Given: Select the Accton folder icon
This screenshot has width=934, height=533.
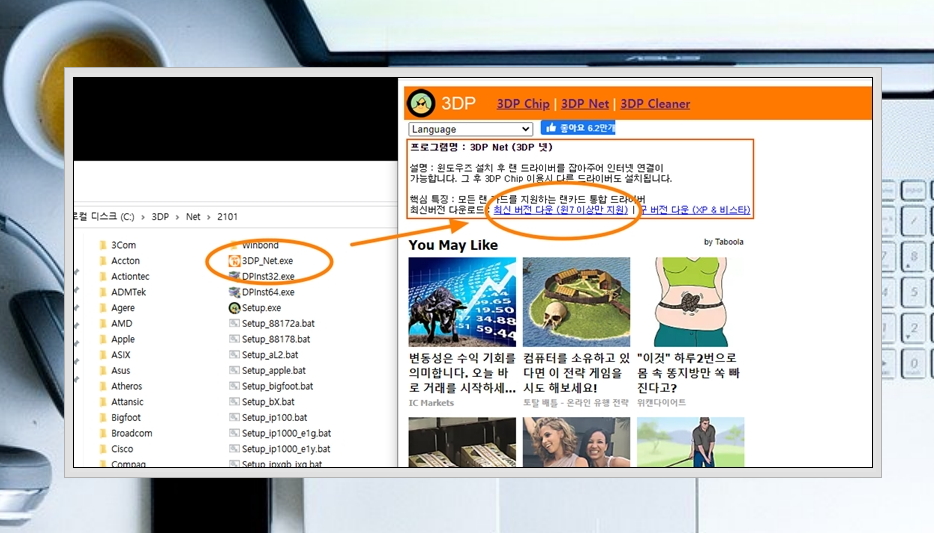Looking at the screenshot, I should click(103, 261).
